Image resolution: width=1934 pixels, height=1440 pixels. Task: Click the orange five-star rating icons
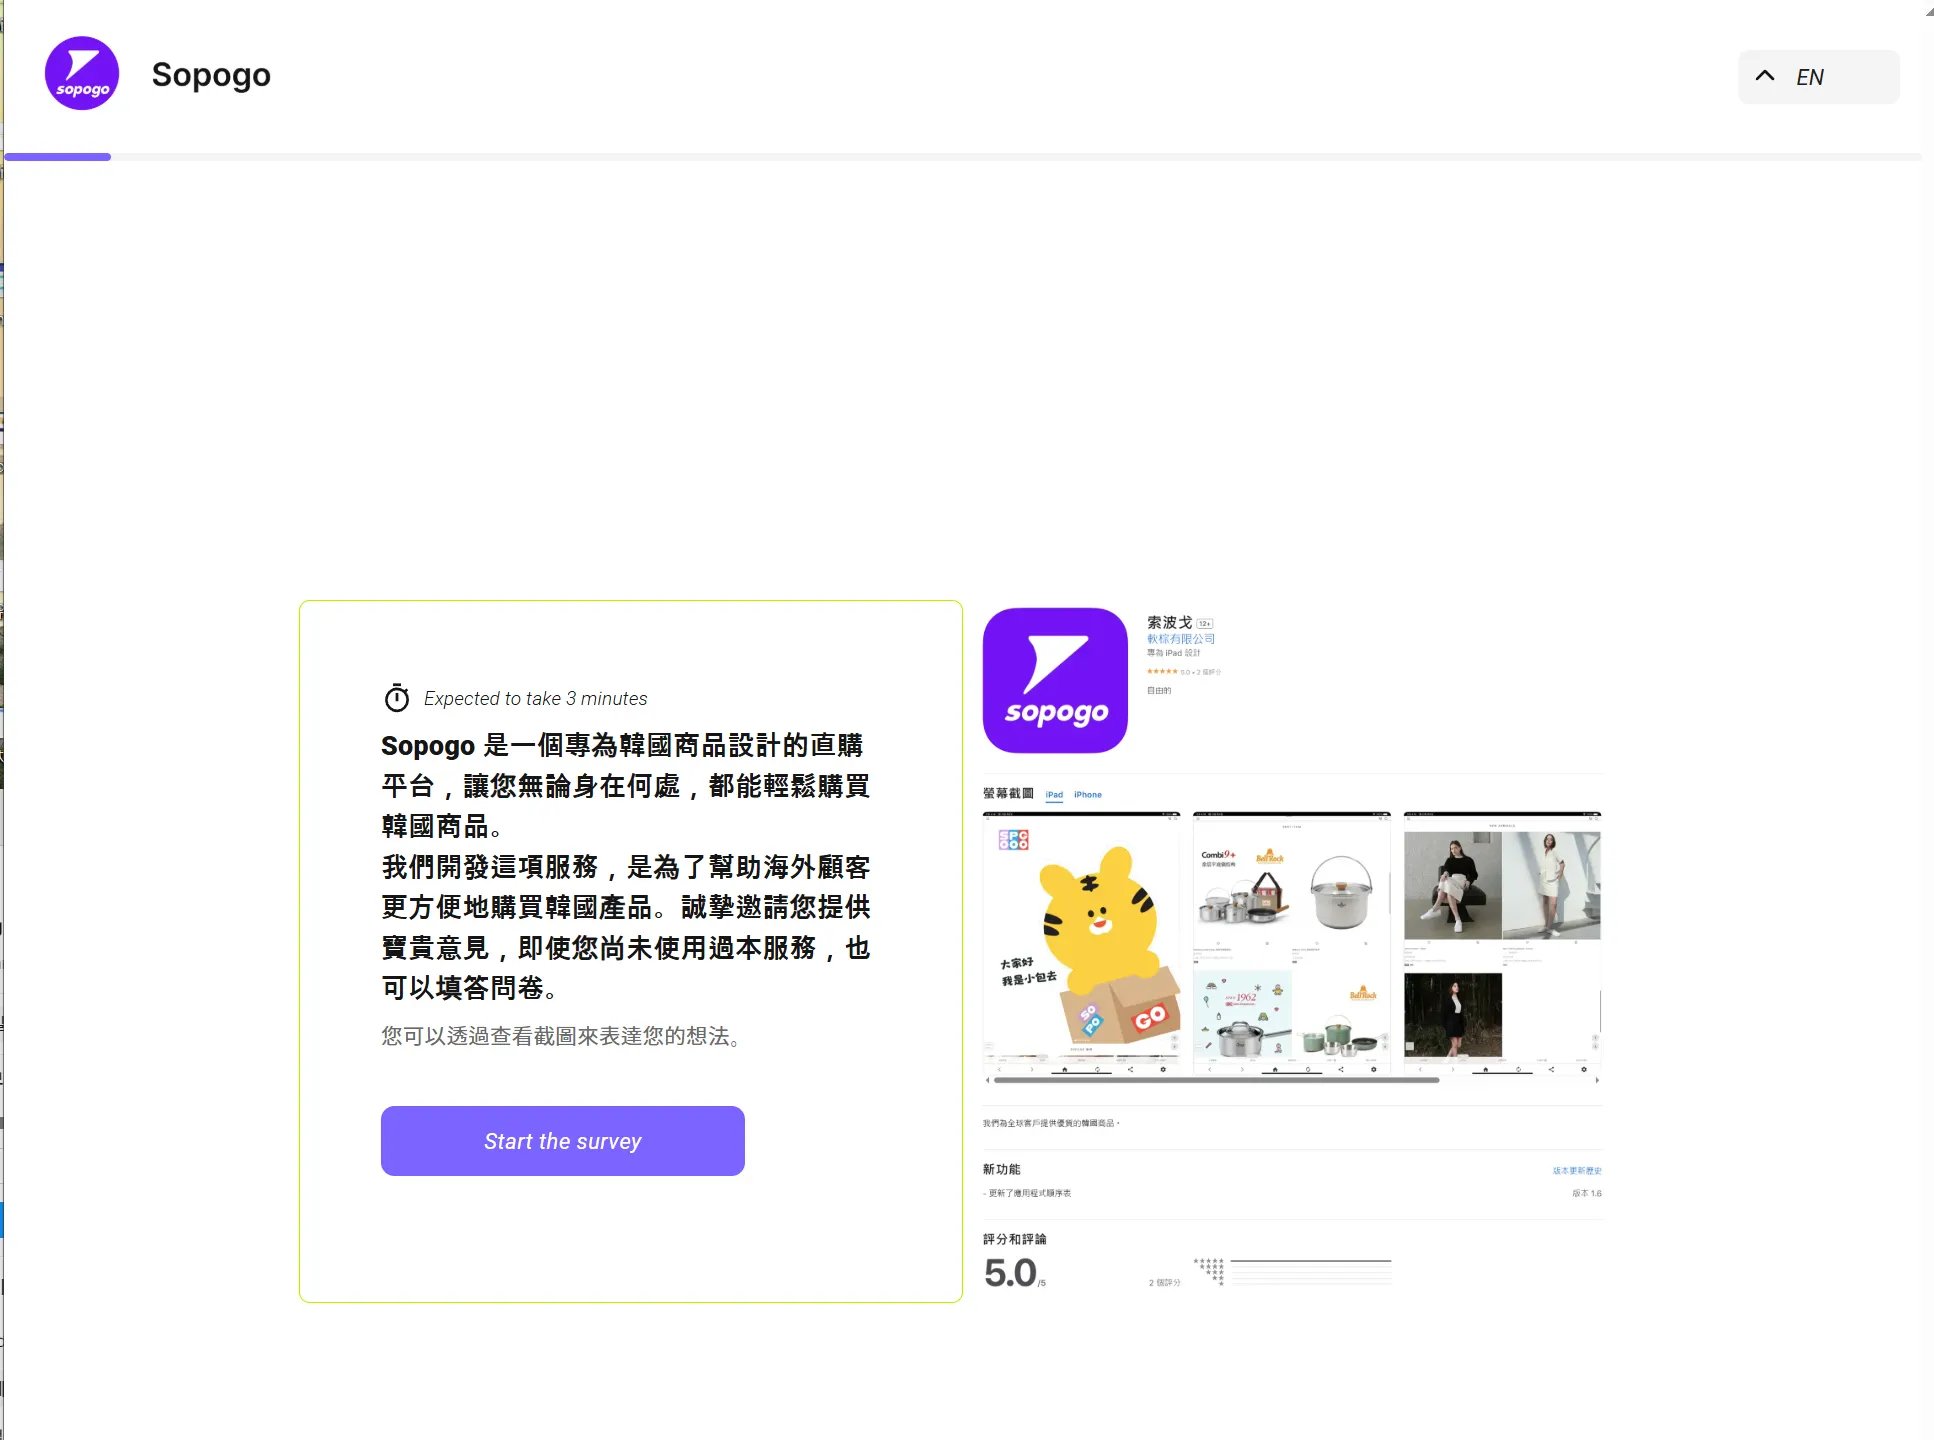pyautogui.click(x=1162, y=672)
